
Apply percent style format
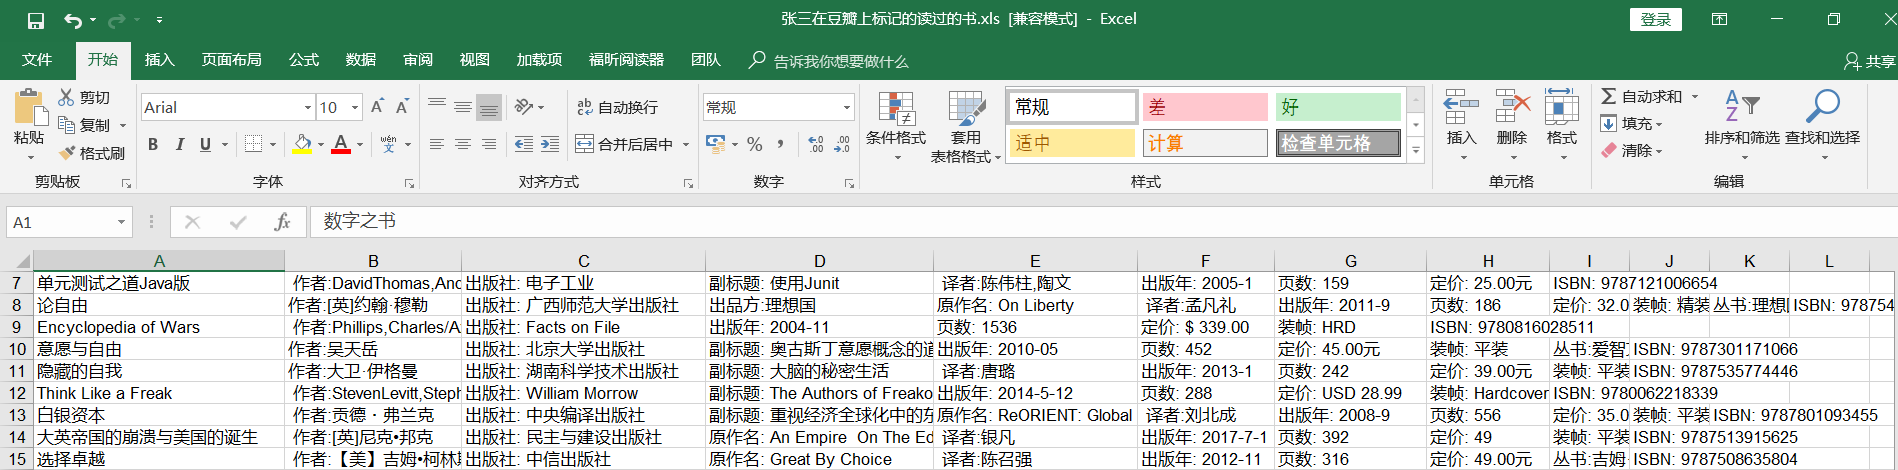[755, 144]
